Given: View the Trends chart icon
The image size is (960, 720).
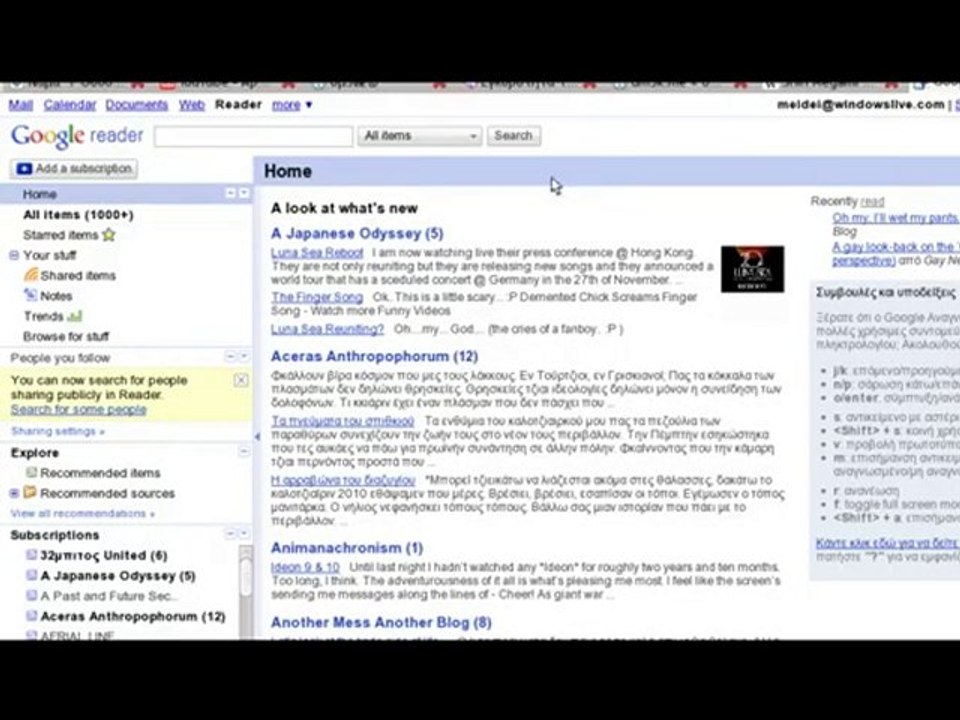Looking at the screenshot, I should click(75, 316).
